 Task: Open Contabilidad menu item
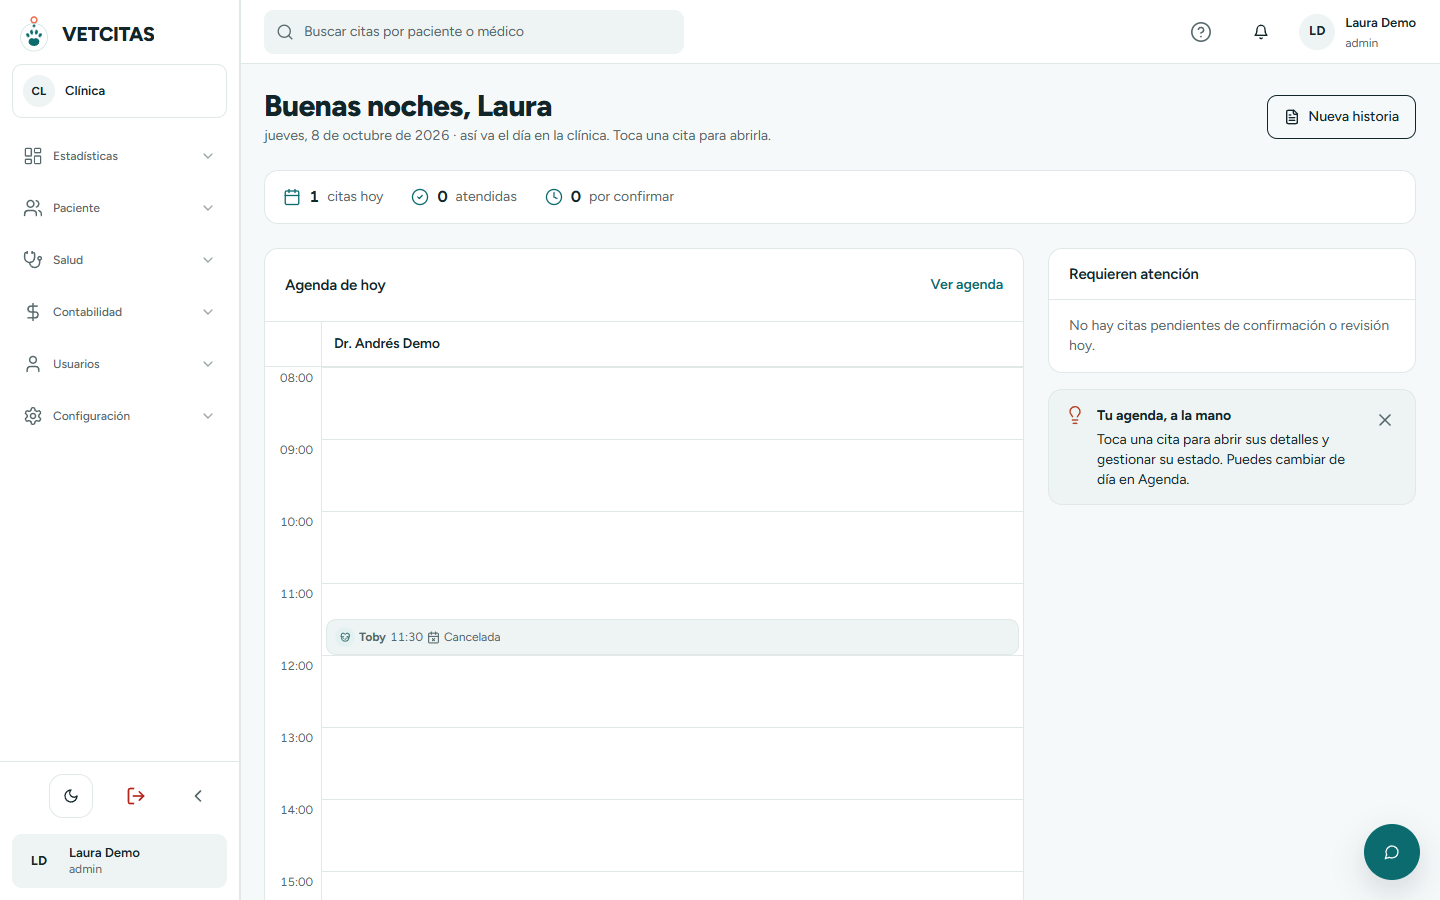pos(119,312)
